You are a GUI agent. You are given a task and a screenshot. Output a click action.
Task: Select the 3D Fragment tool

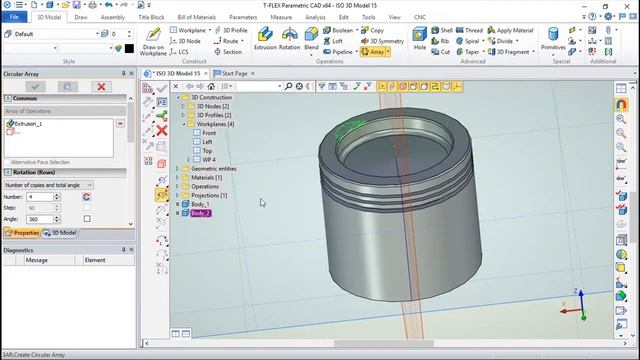point(509,52)
